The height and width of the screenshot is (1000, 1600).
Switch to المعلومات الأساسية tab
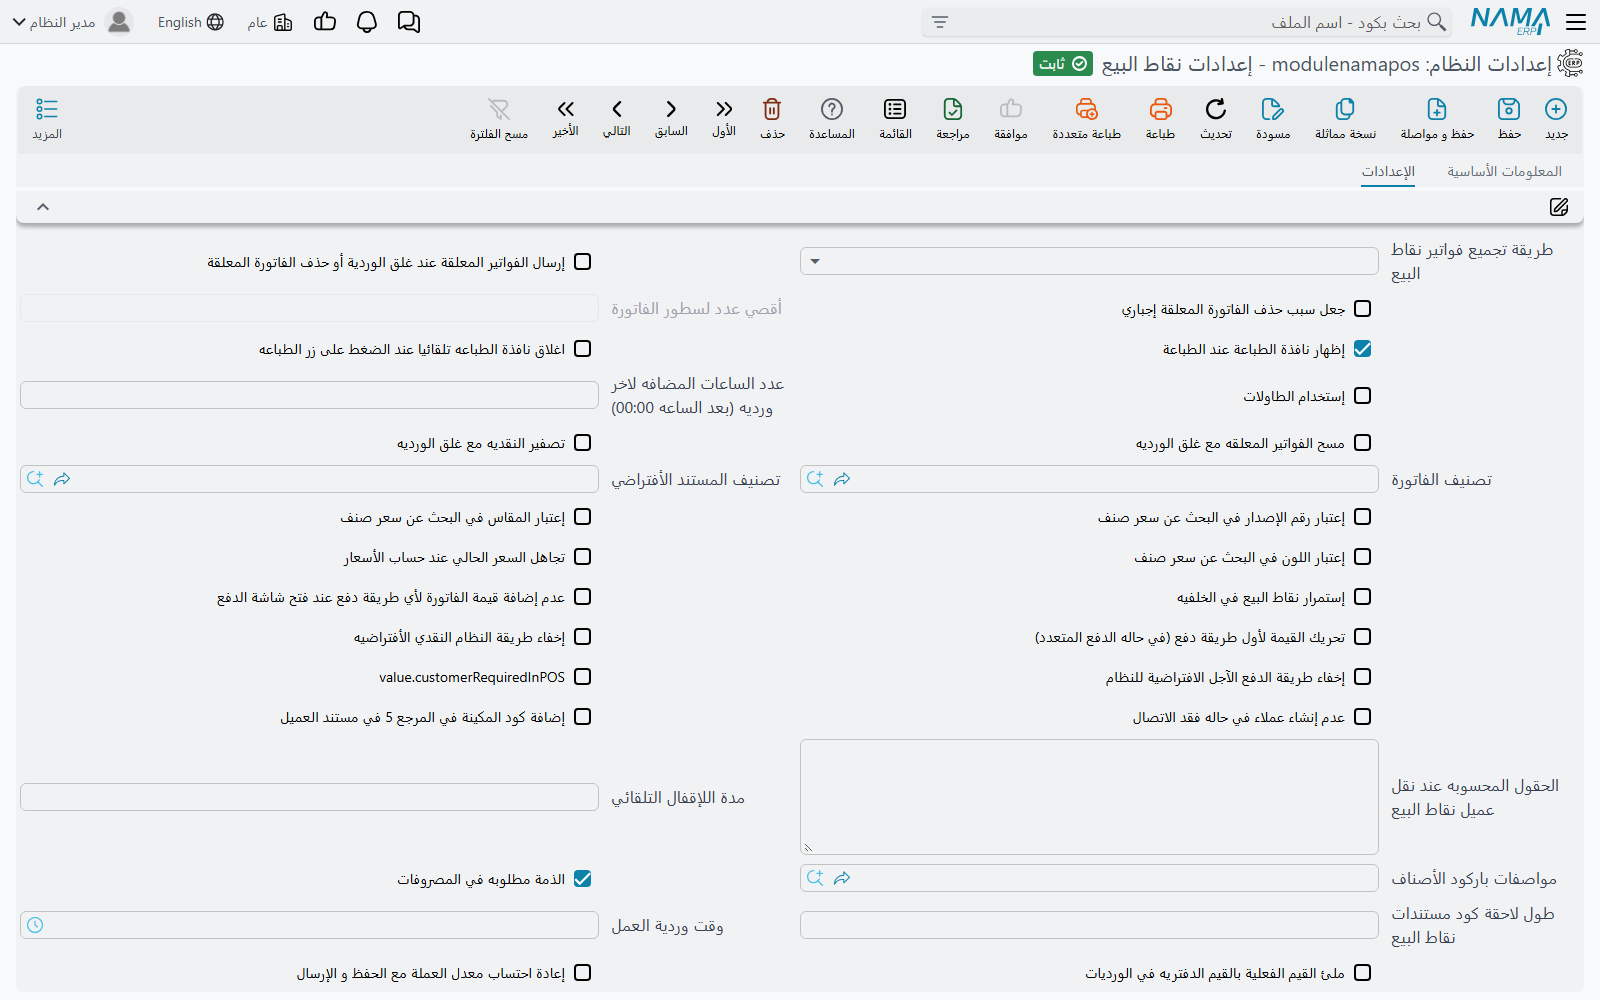click(x=1504, y=171)
